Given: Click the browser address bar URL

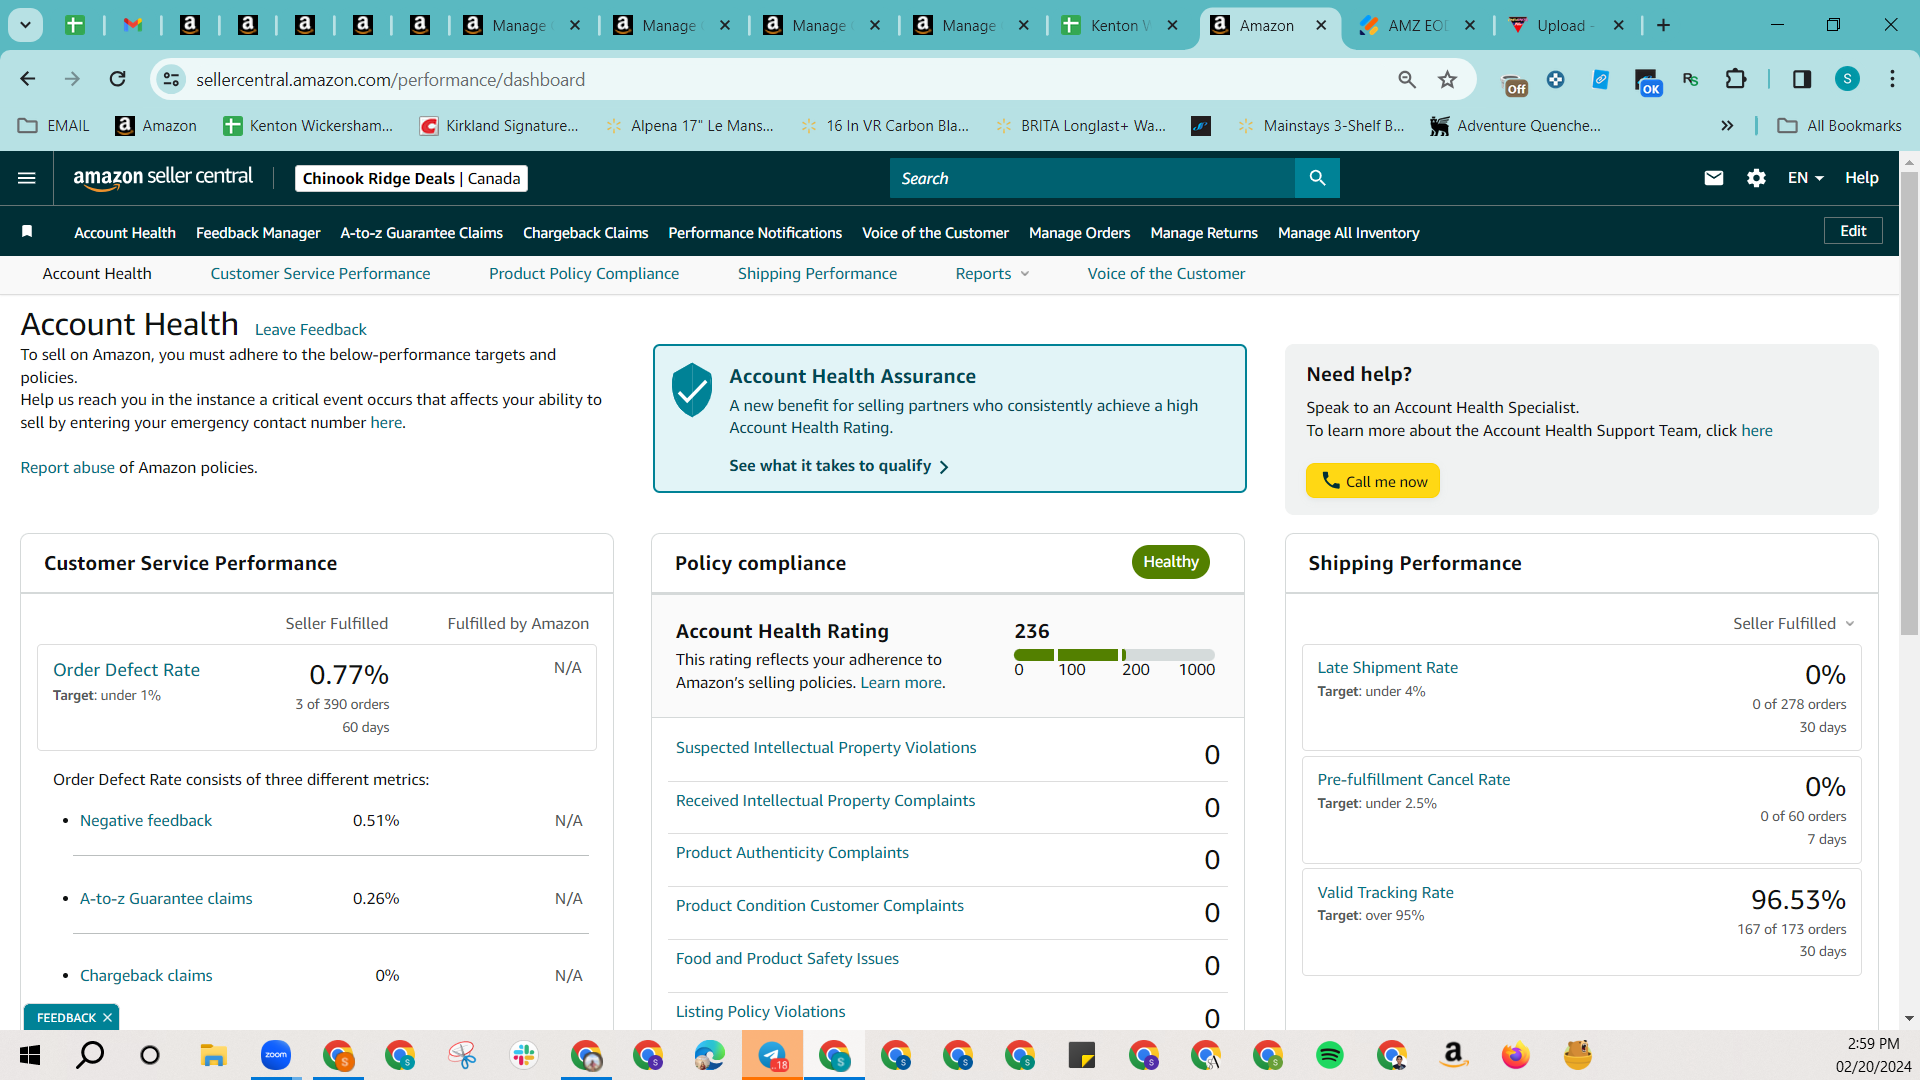Looking at the screenshot, I should [390, 79].
